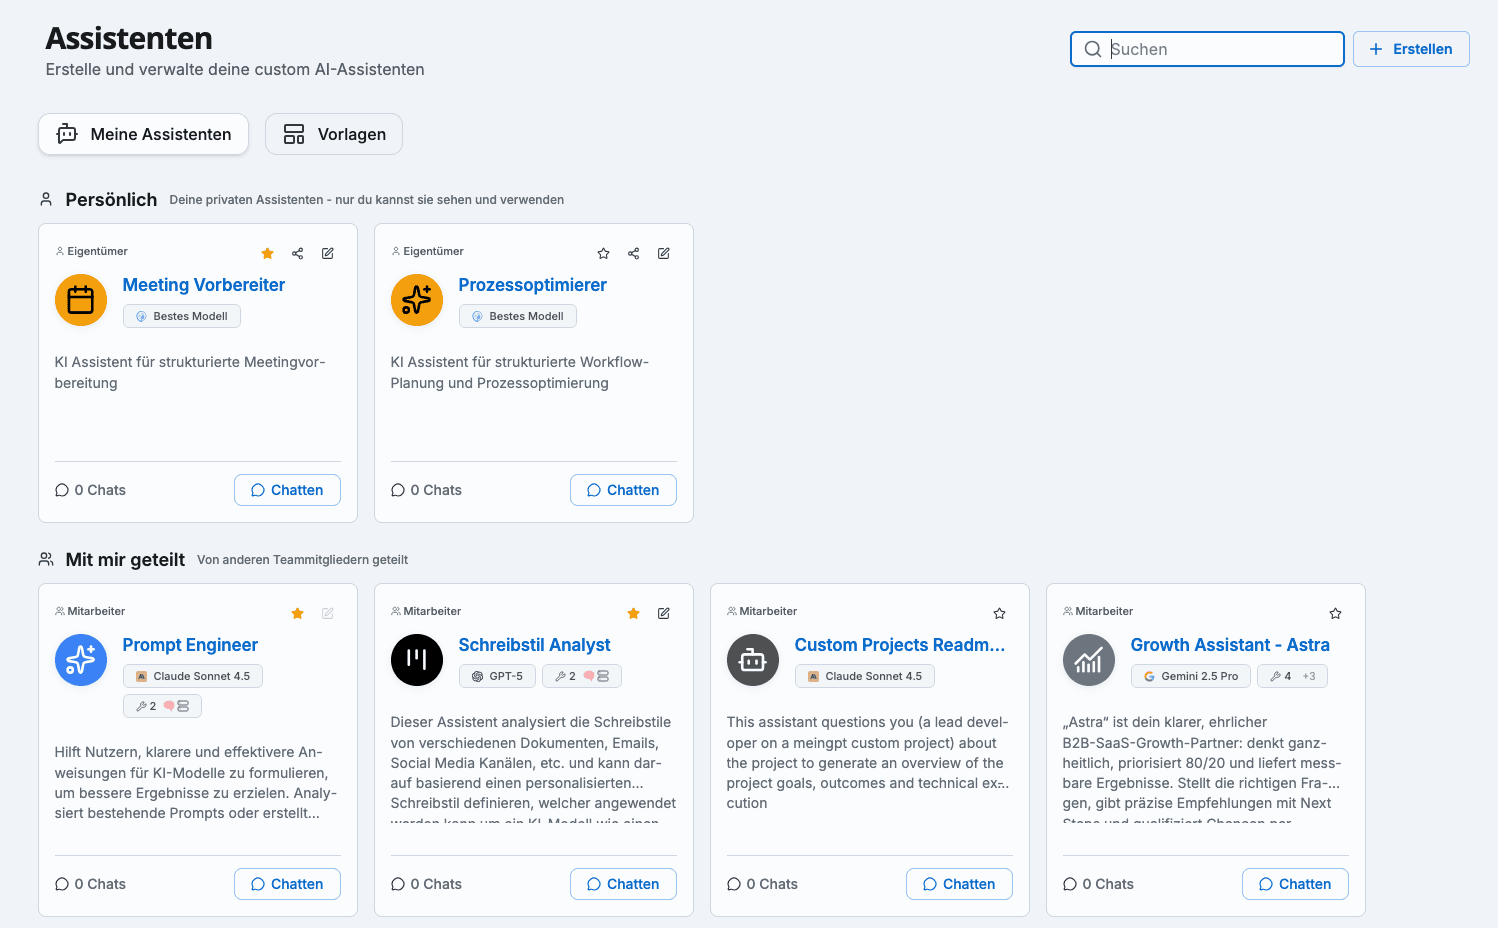This screenshot has width=1498, height=928.
Task: Share the Prozessoptimierer assistant
Action: click(x=633, y=254)
